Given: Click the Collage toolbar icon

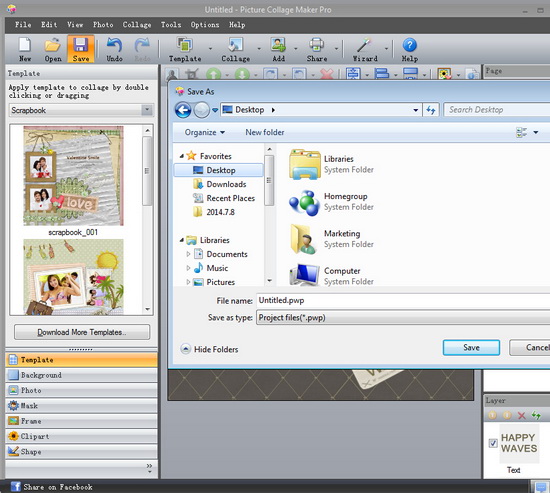Looking at the screenshot, I should coord(235,45).
